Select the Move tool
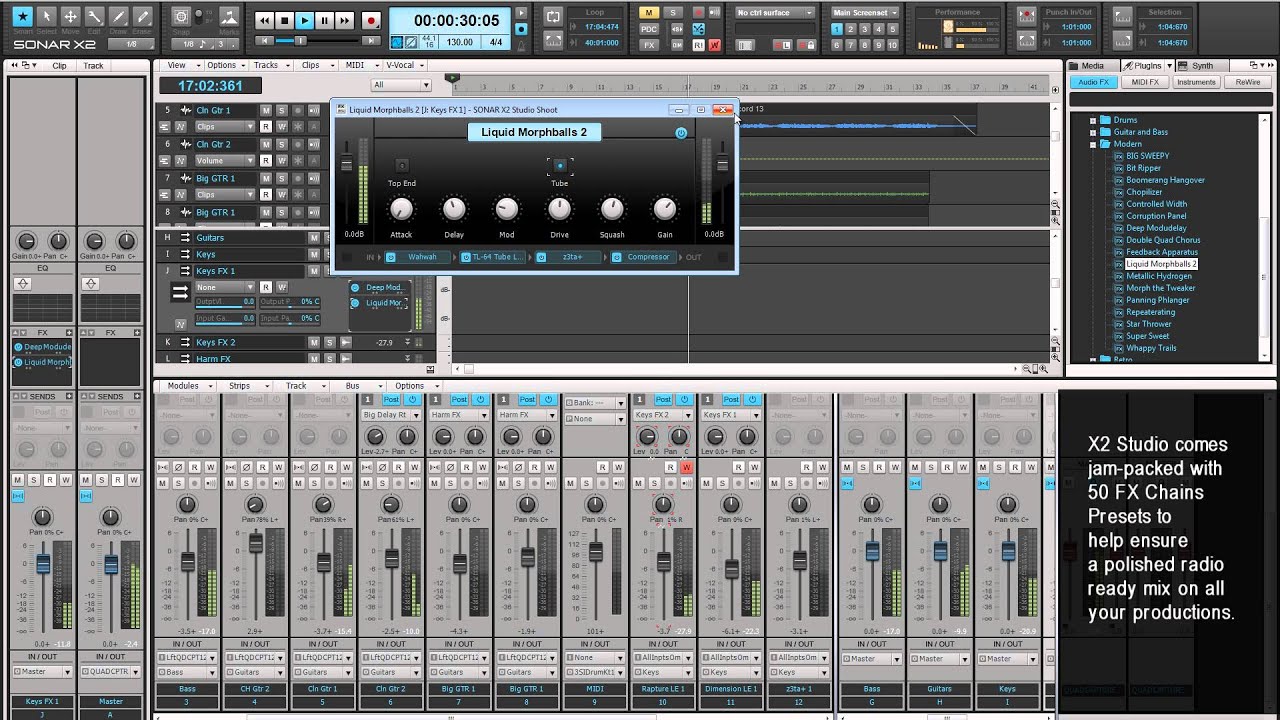 pyautogui.click(x=70, y=16)
